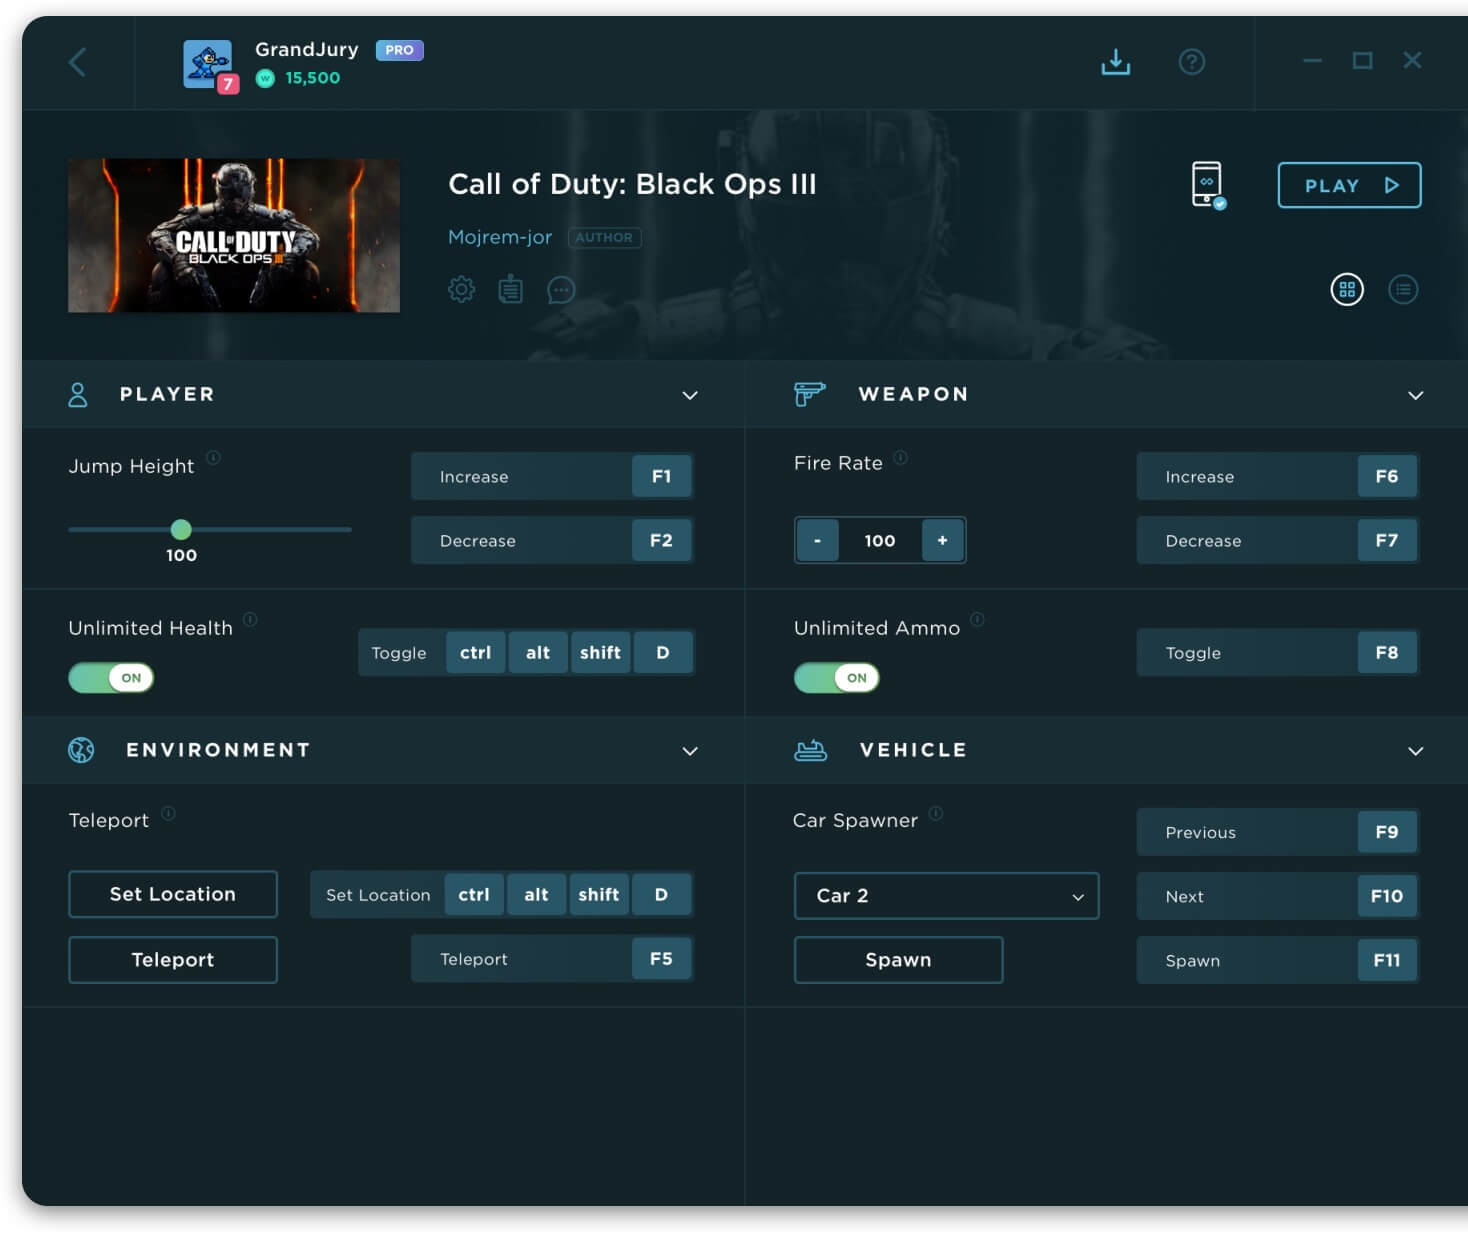Open the Mojrem-jor author profile
This screenshot has width=1468, height=1234.
(499, 237)
